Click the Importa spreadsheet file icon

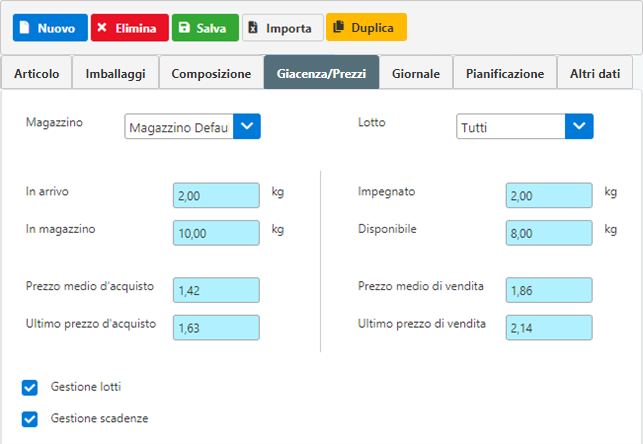[x=253, y=27]
